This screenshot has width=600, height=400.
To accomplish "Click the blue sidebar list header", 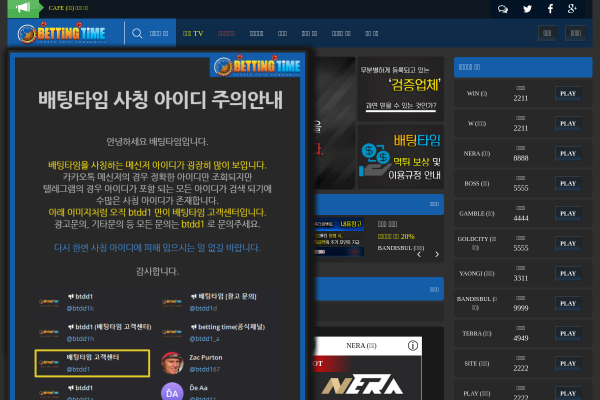I will click(523, 67).
